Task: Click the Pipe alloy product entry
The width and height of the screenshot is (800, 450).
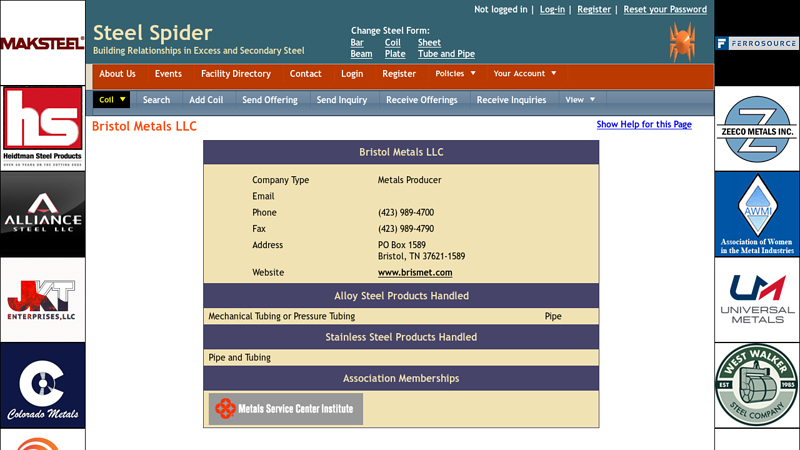Action: pos(553,316)
